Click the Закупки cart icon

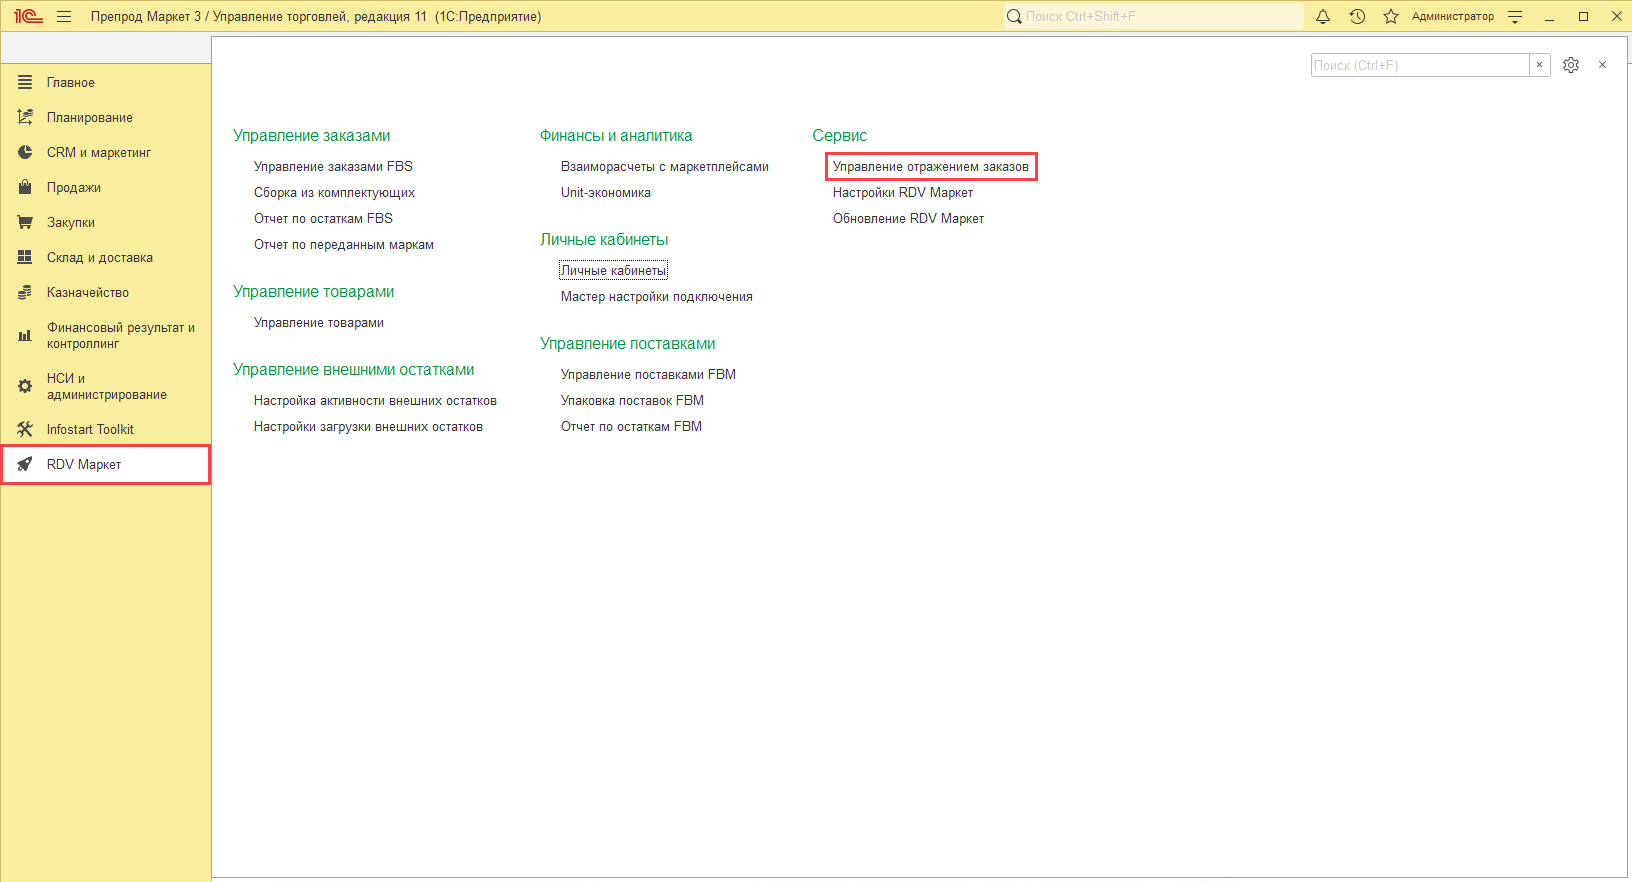coord(25,222)
